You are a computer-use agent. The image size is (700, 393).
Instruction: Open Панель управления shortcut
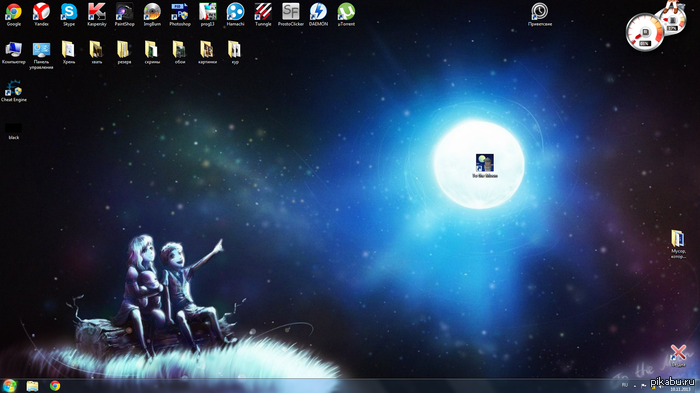tap(41, 55)
